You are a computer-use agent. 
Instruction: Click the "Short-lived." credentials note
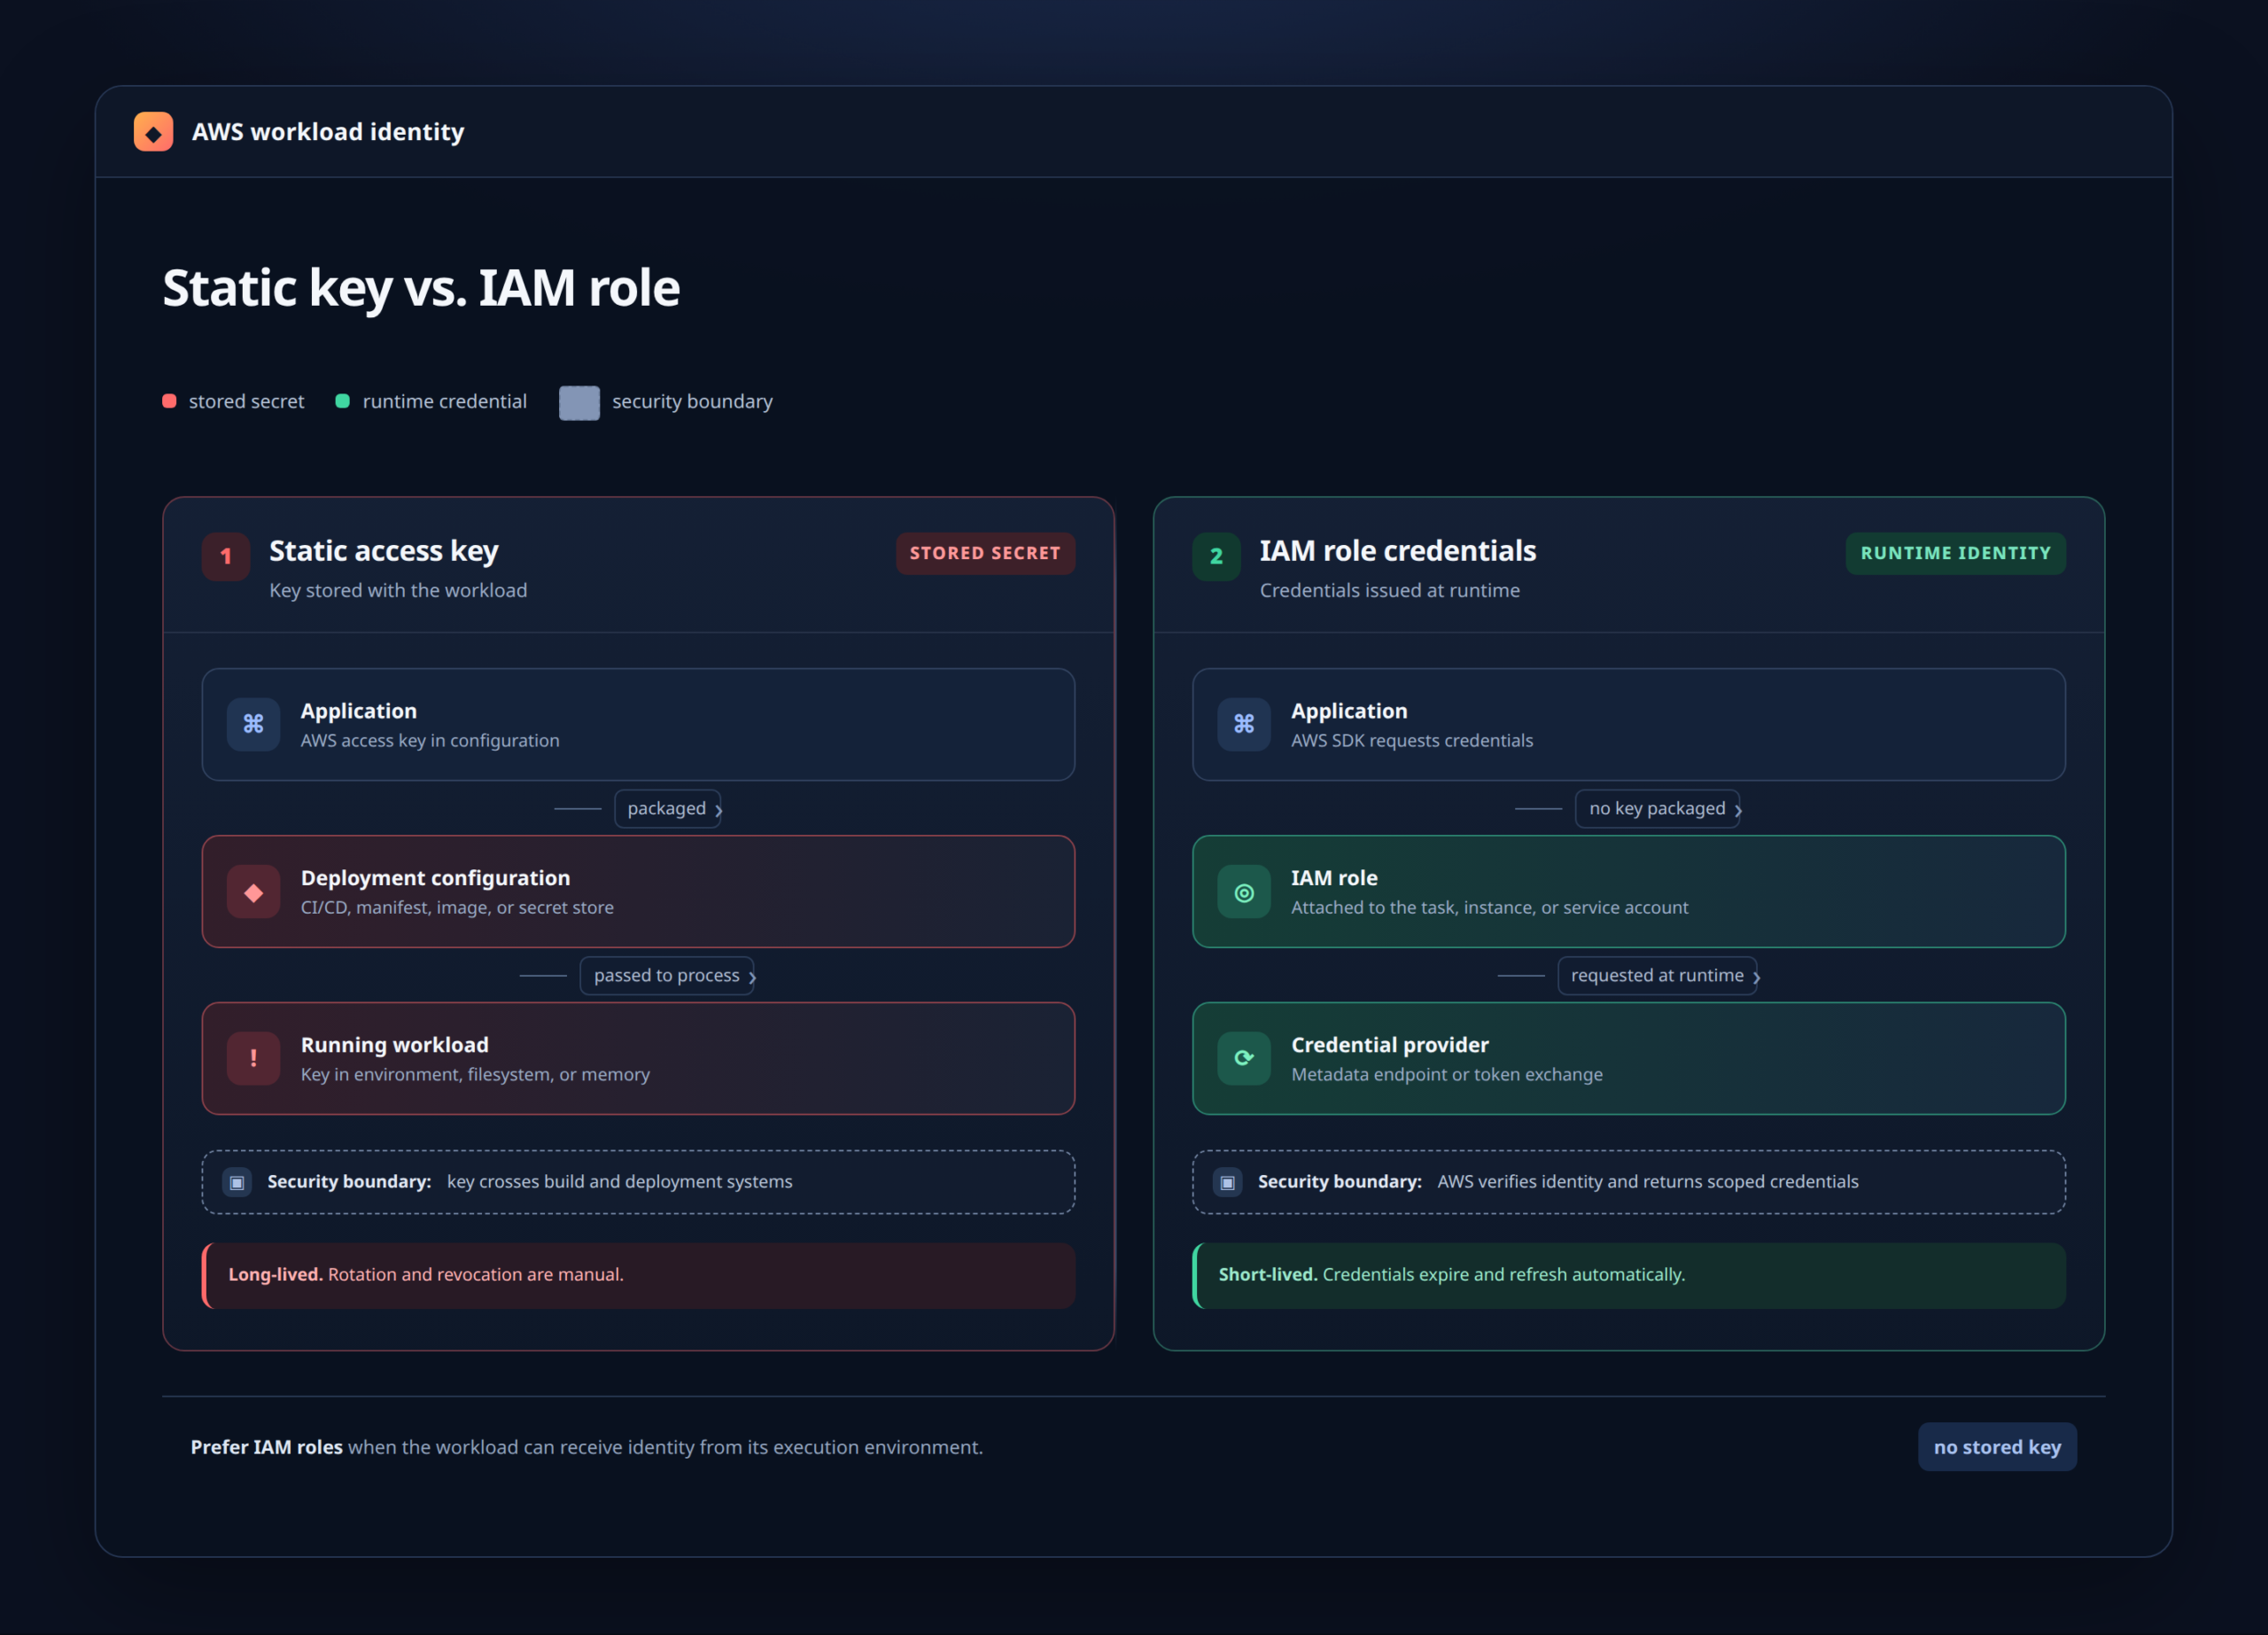pos(1629,1275)
